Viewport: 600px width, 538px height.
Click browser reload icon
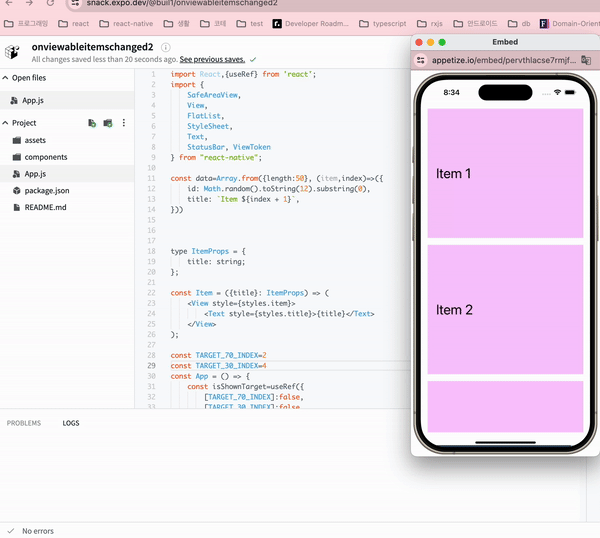tap(52, 4)
